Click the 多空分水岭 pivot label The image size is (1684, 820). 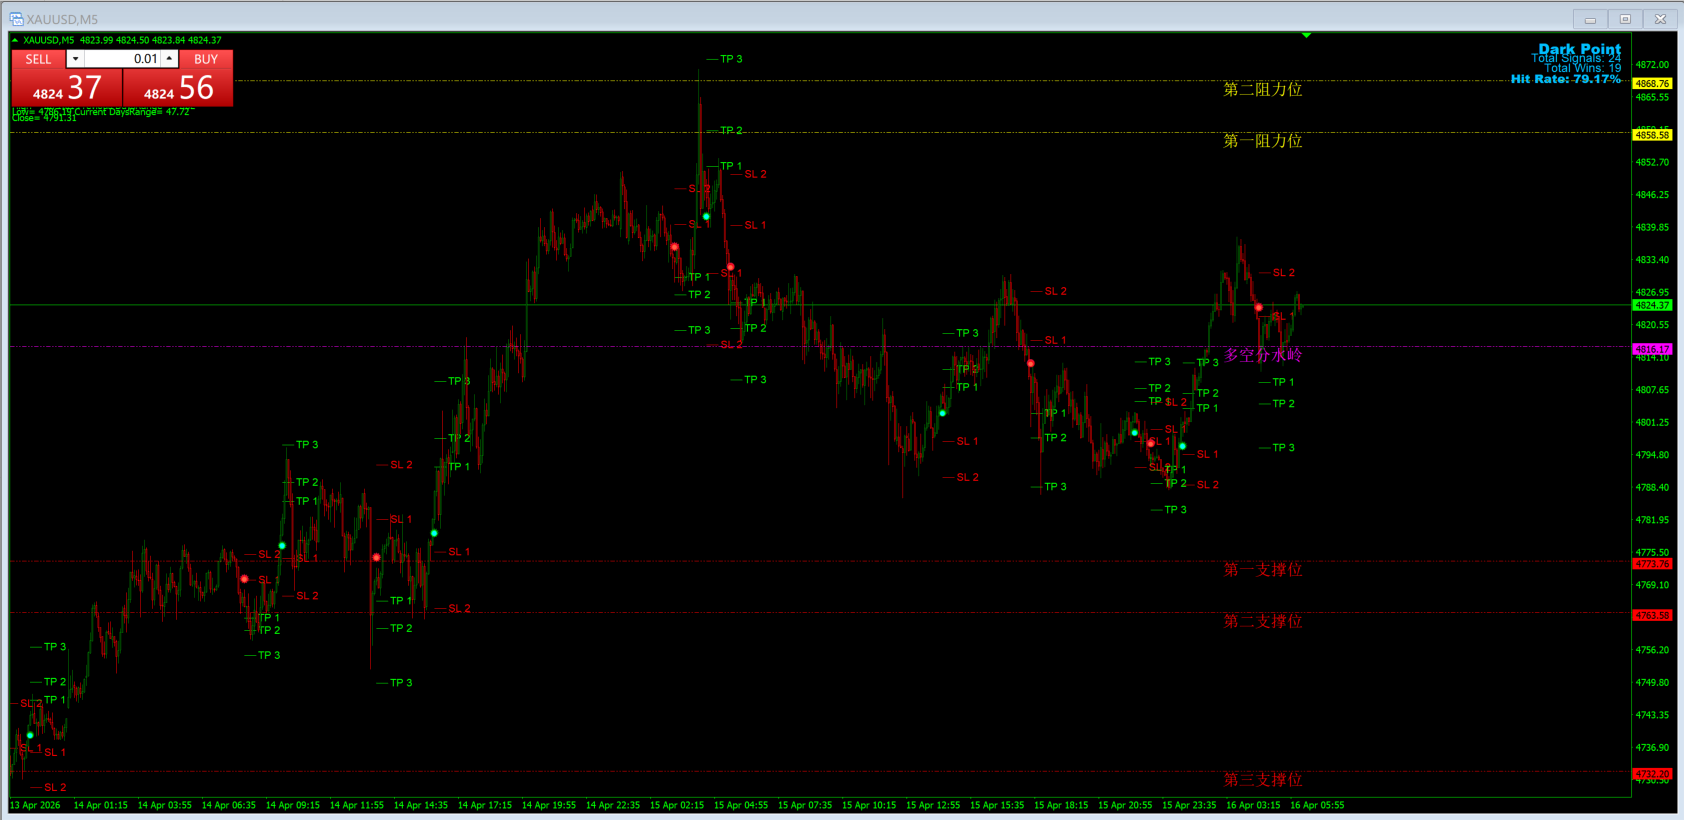[1263, 355]
